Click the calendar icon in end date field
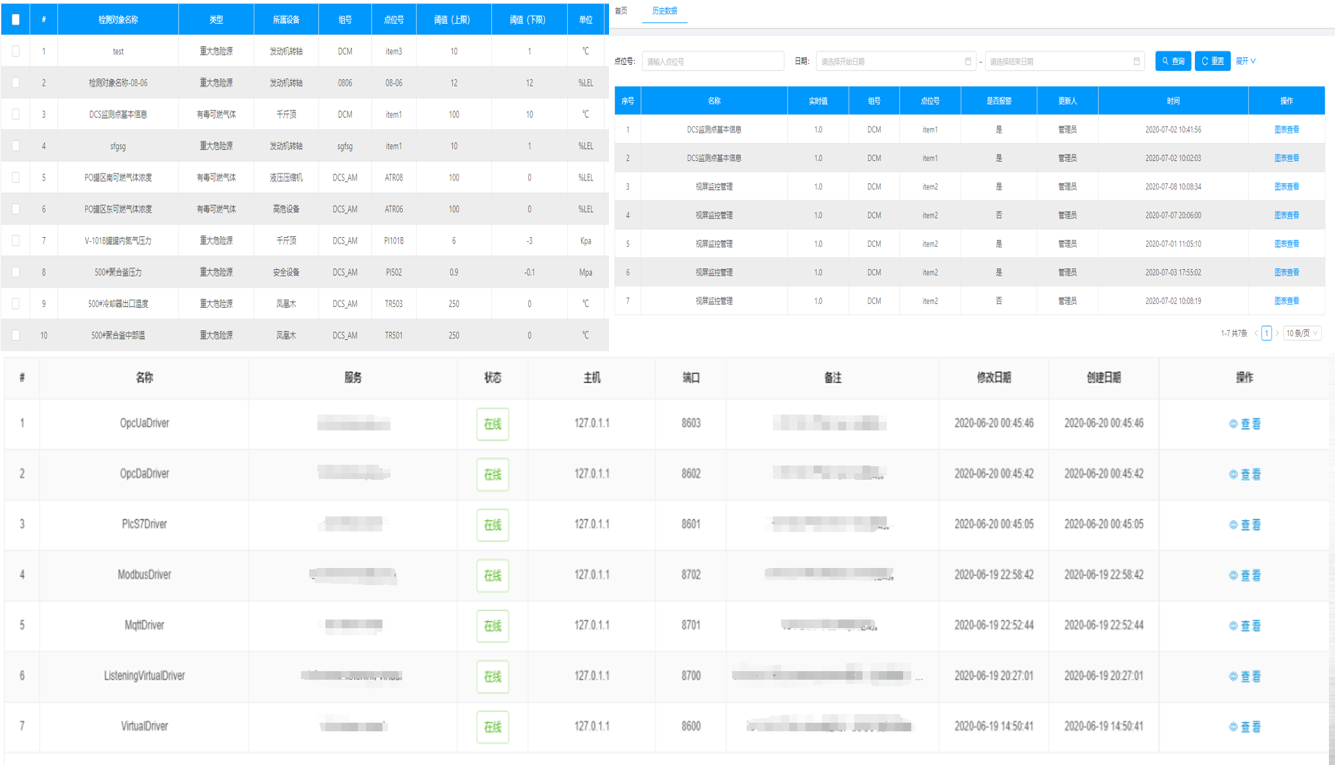This screenshot has width=1335, height=765. pos(1136,62)
